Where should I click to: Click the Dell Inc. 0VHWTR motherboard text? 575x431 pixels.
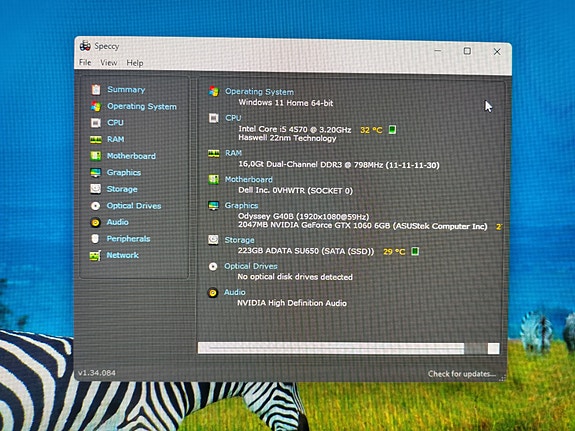[296, 191]
